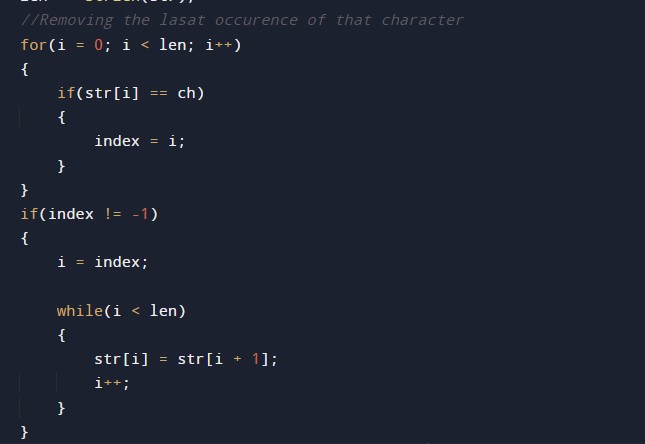Viewport: 645px width, 444px height.
Task: Click the 'i = index;' statement
Action: click(103, 263)
